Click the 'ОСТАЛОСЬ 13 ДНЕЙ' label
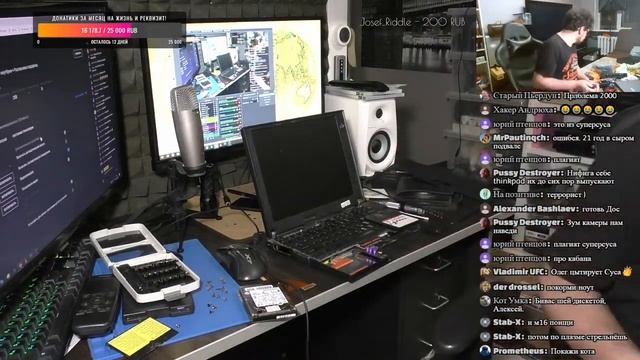 click(109, 42)
